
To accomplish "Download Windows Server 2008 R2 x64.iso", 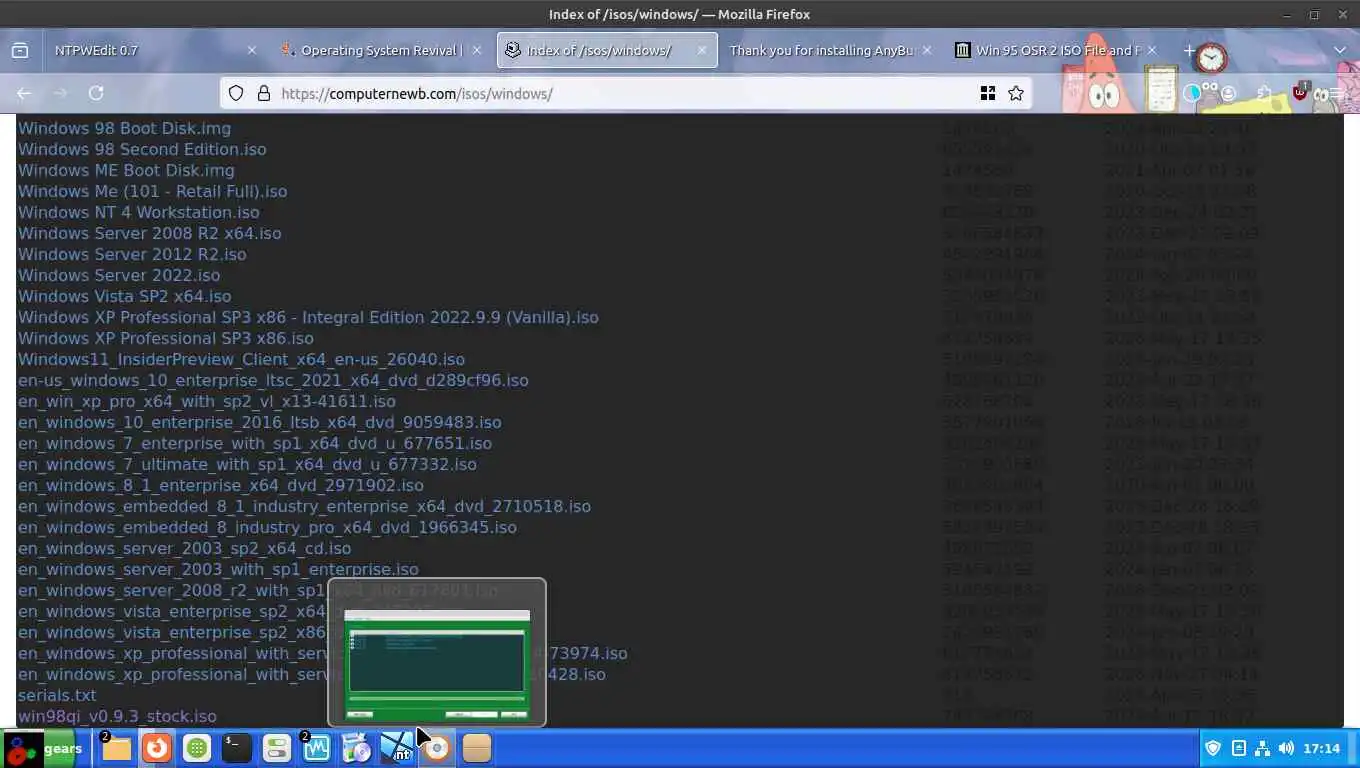I will [x=149, y=233].
